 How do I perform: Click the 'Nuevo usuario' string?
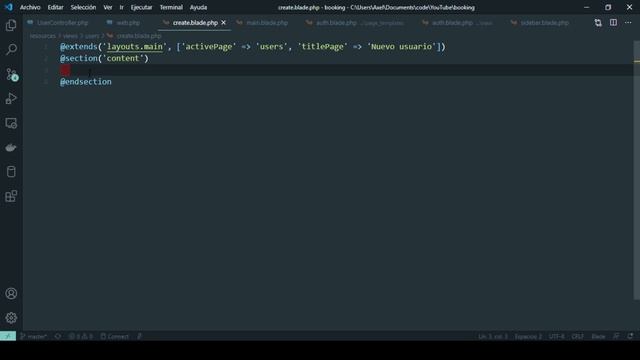tap(402, 47)
